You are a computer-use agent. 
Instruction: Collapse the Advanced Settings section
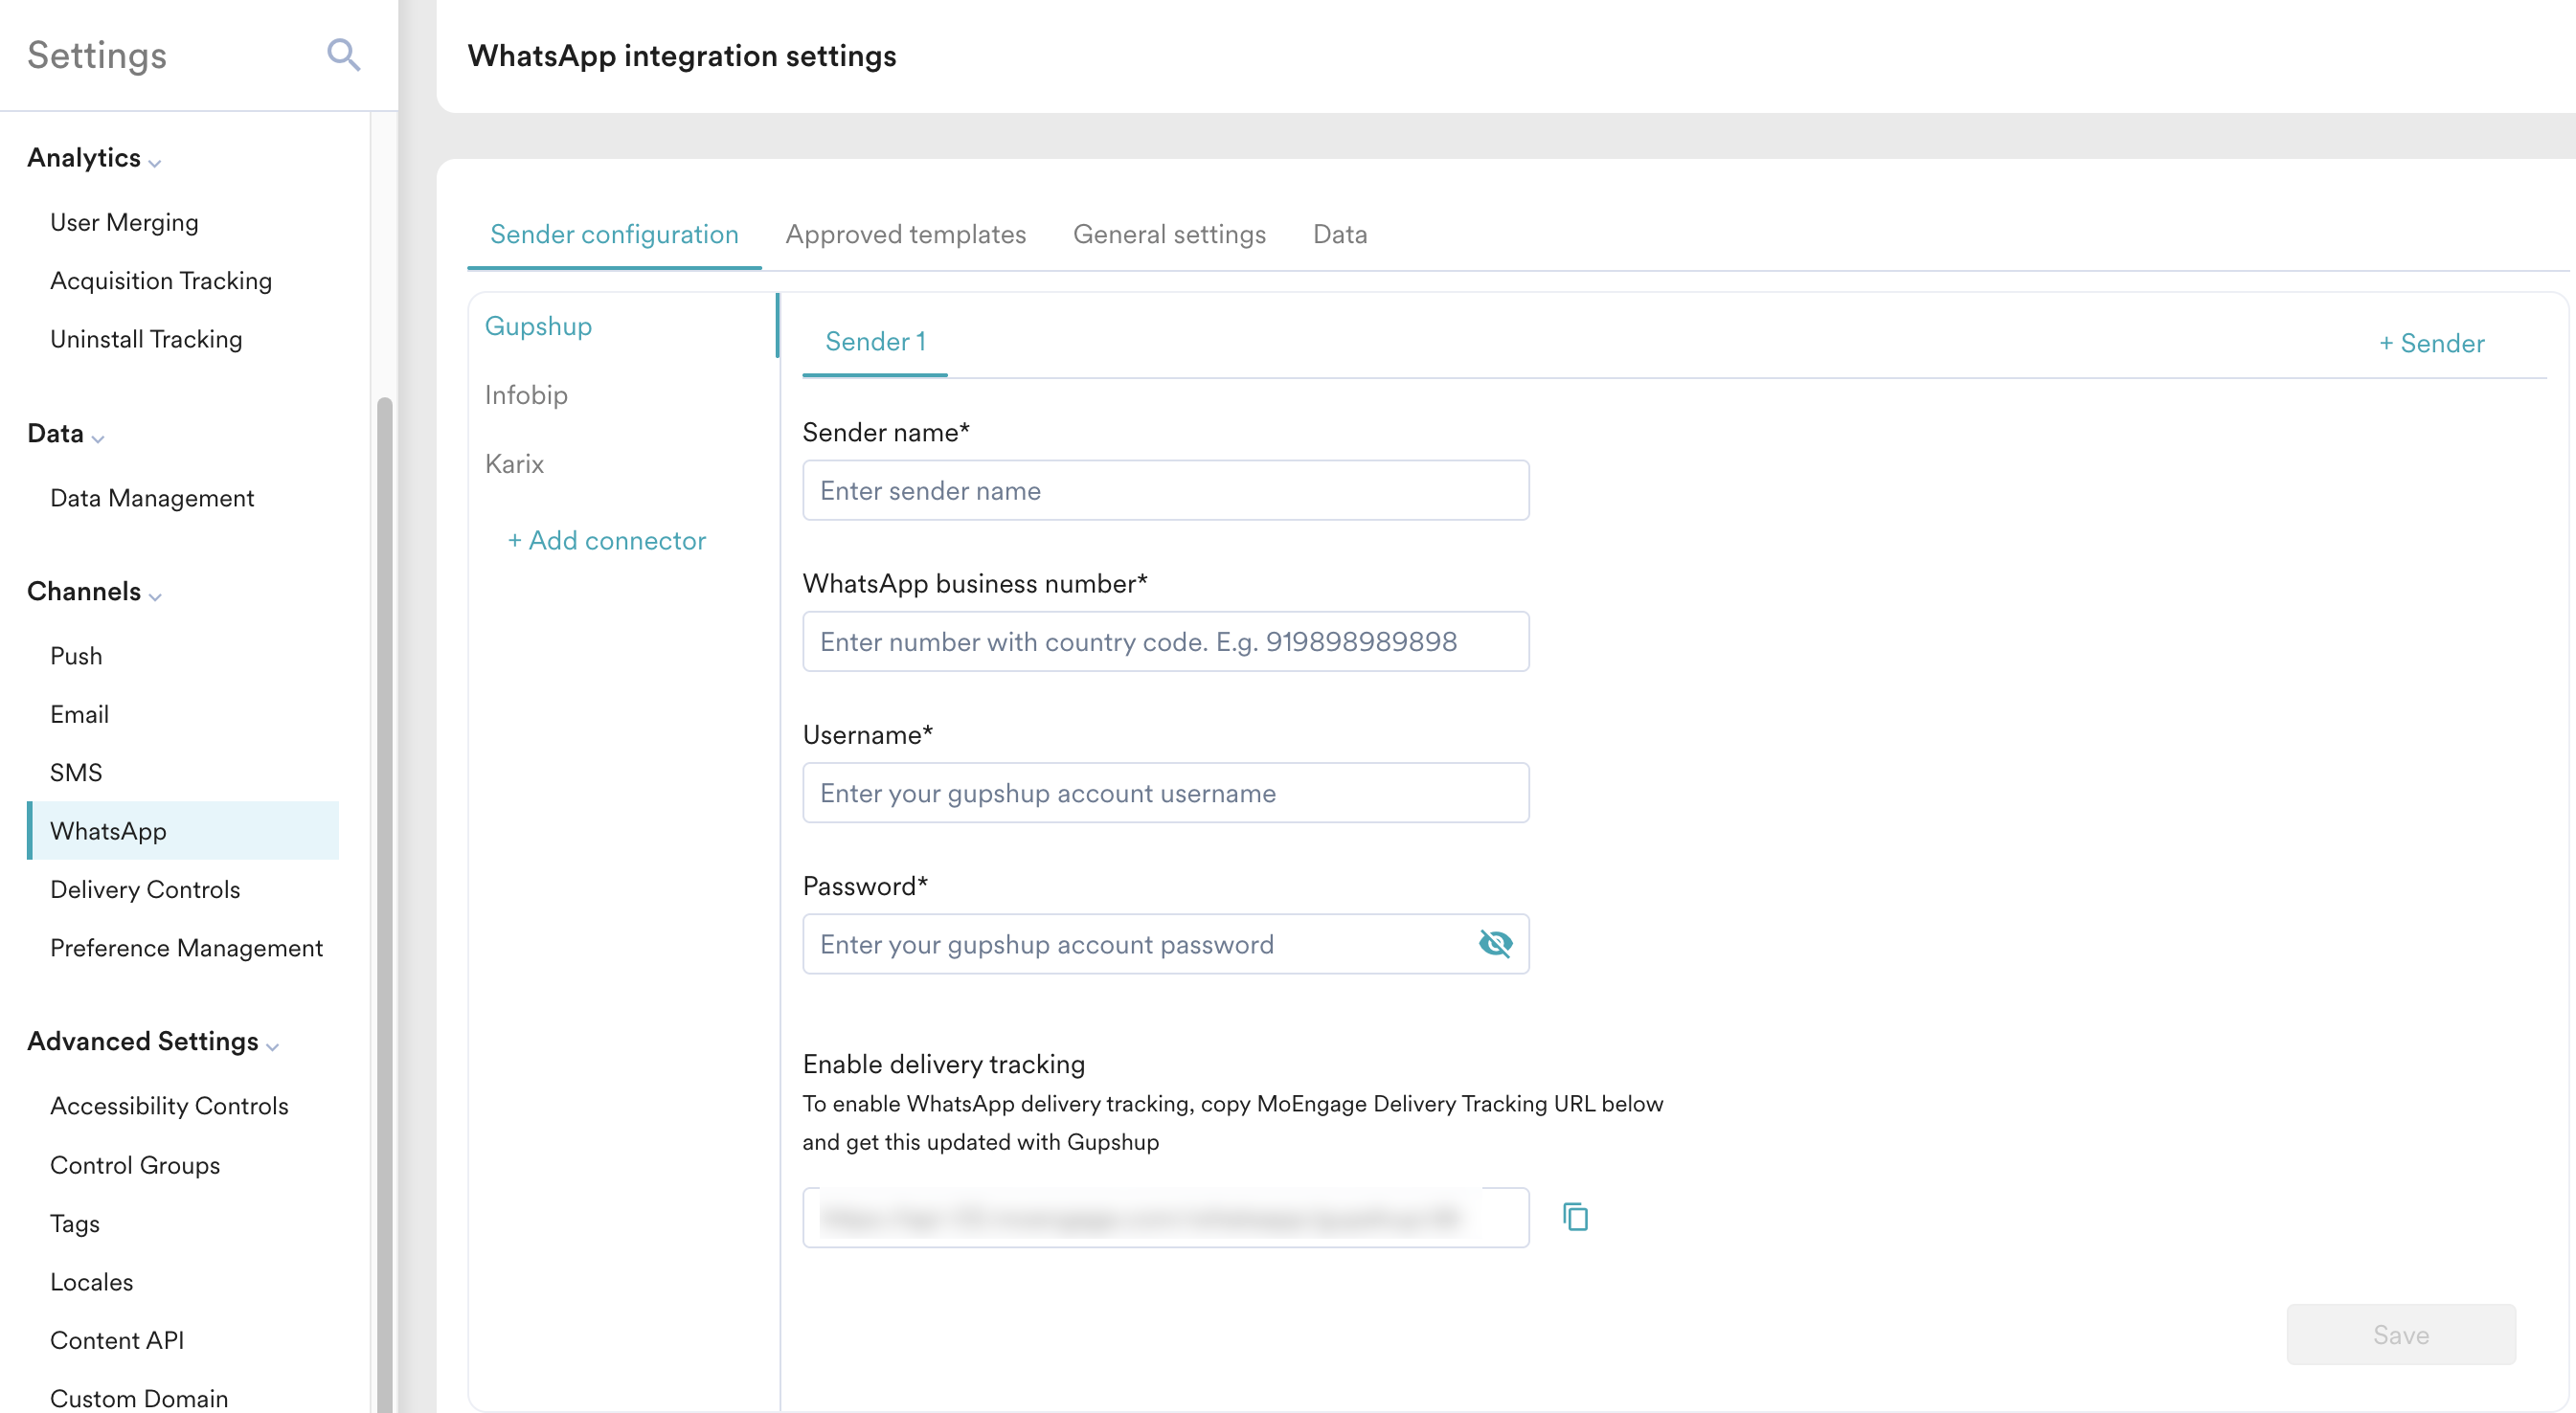click(272, 1046)
